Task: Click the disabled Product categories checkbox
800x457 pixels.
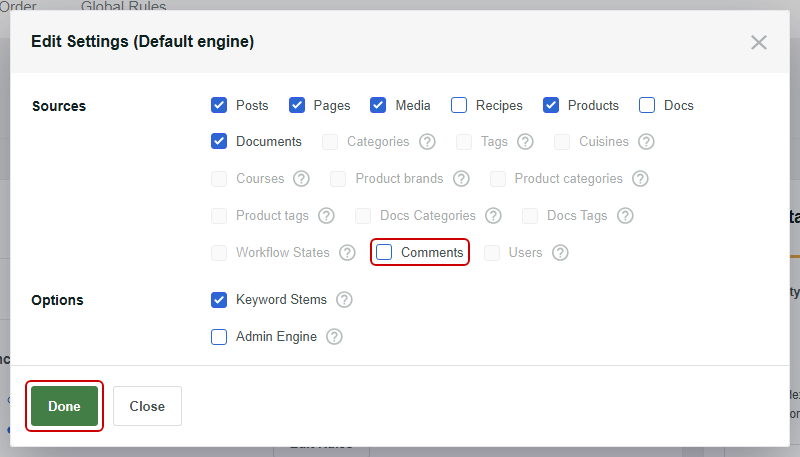Action: (x=497, y=179)
